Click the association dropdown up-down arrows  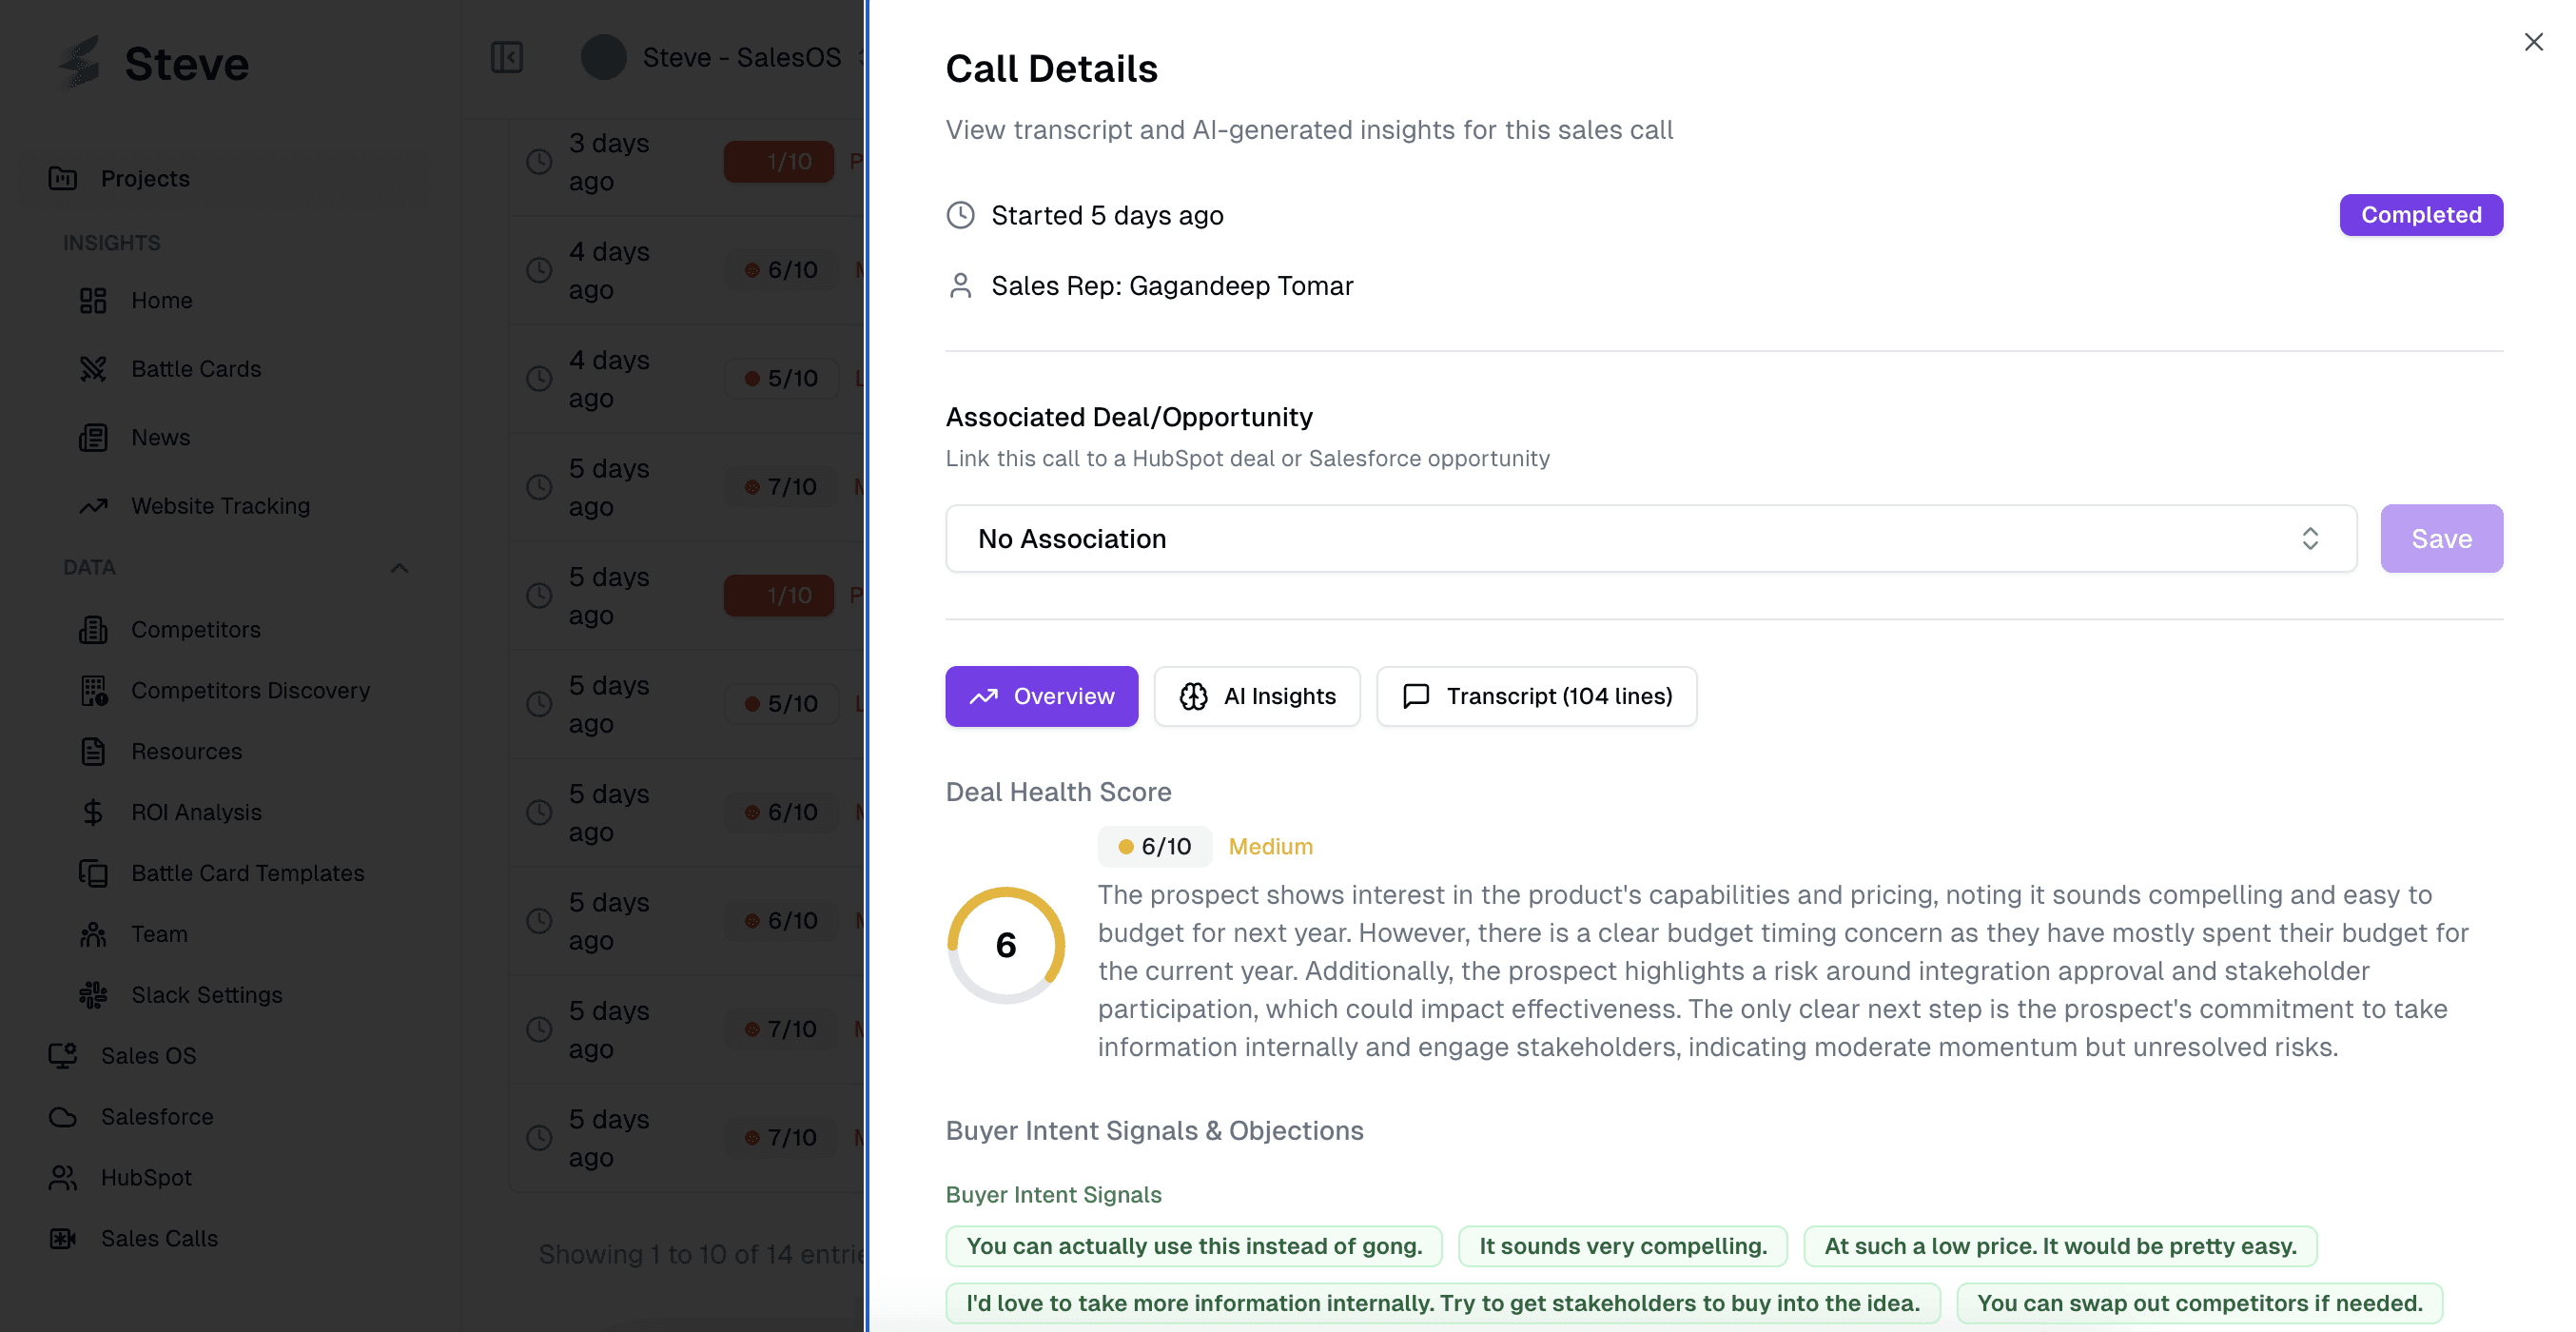(x=2309, y=538)
